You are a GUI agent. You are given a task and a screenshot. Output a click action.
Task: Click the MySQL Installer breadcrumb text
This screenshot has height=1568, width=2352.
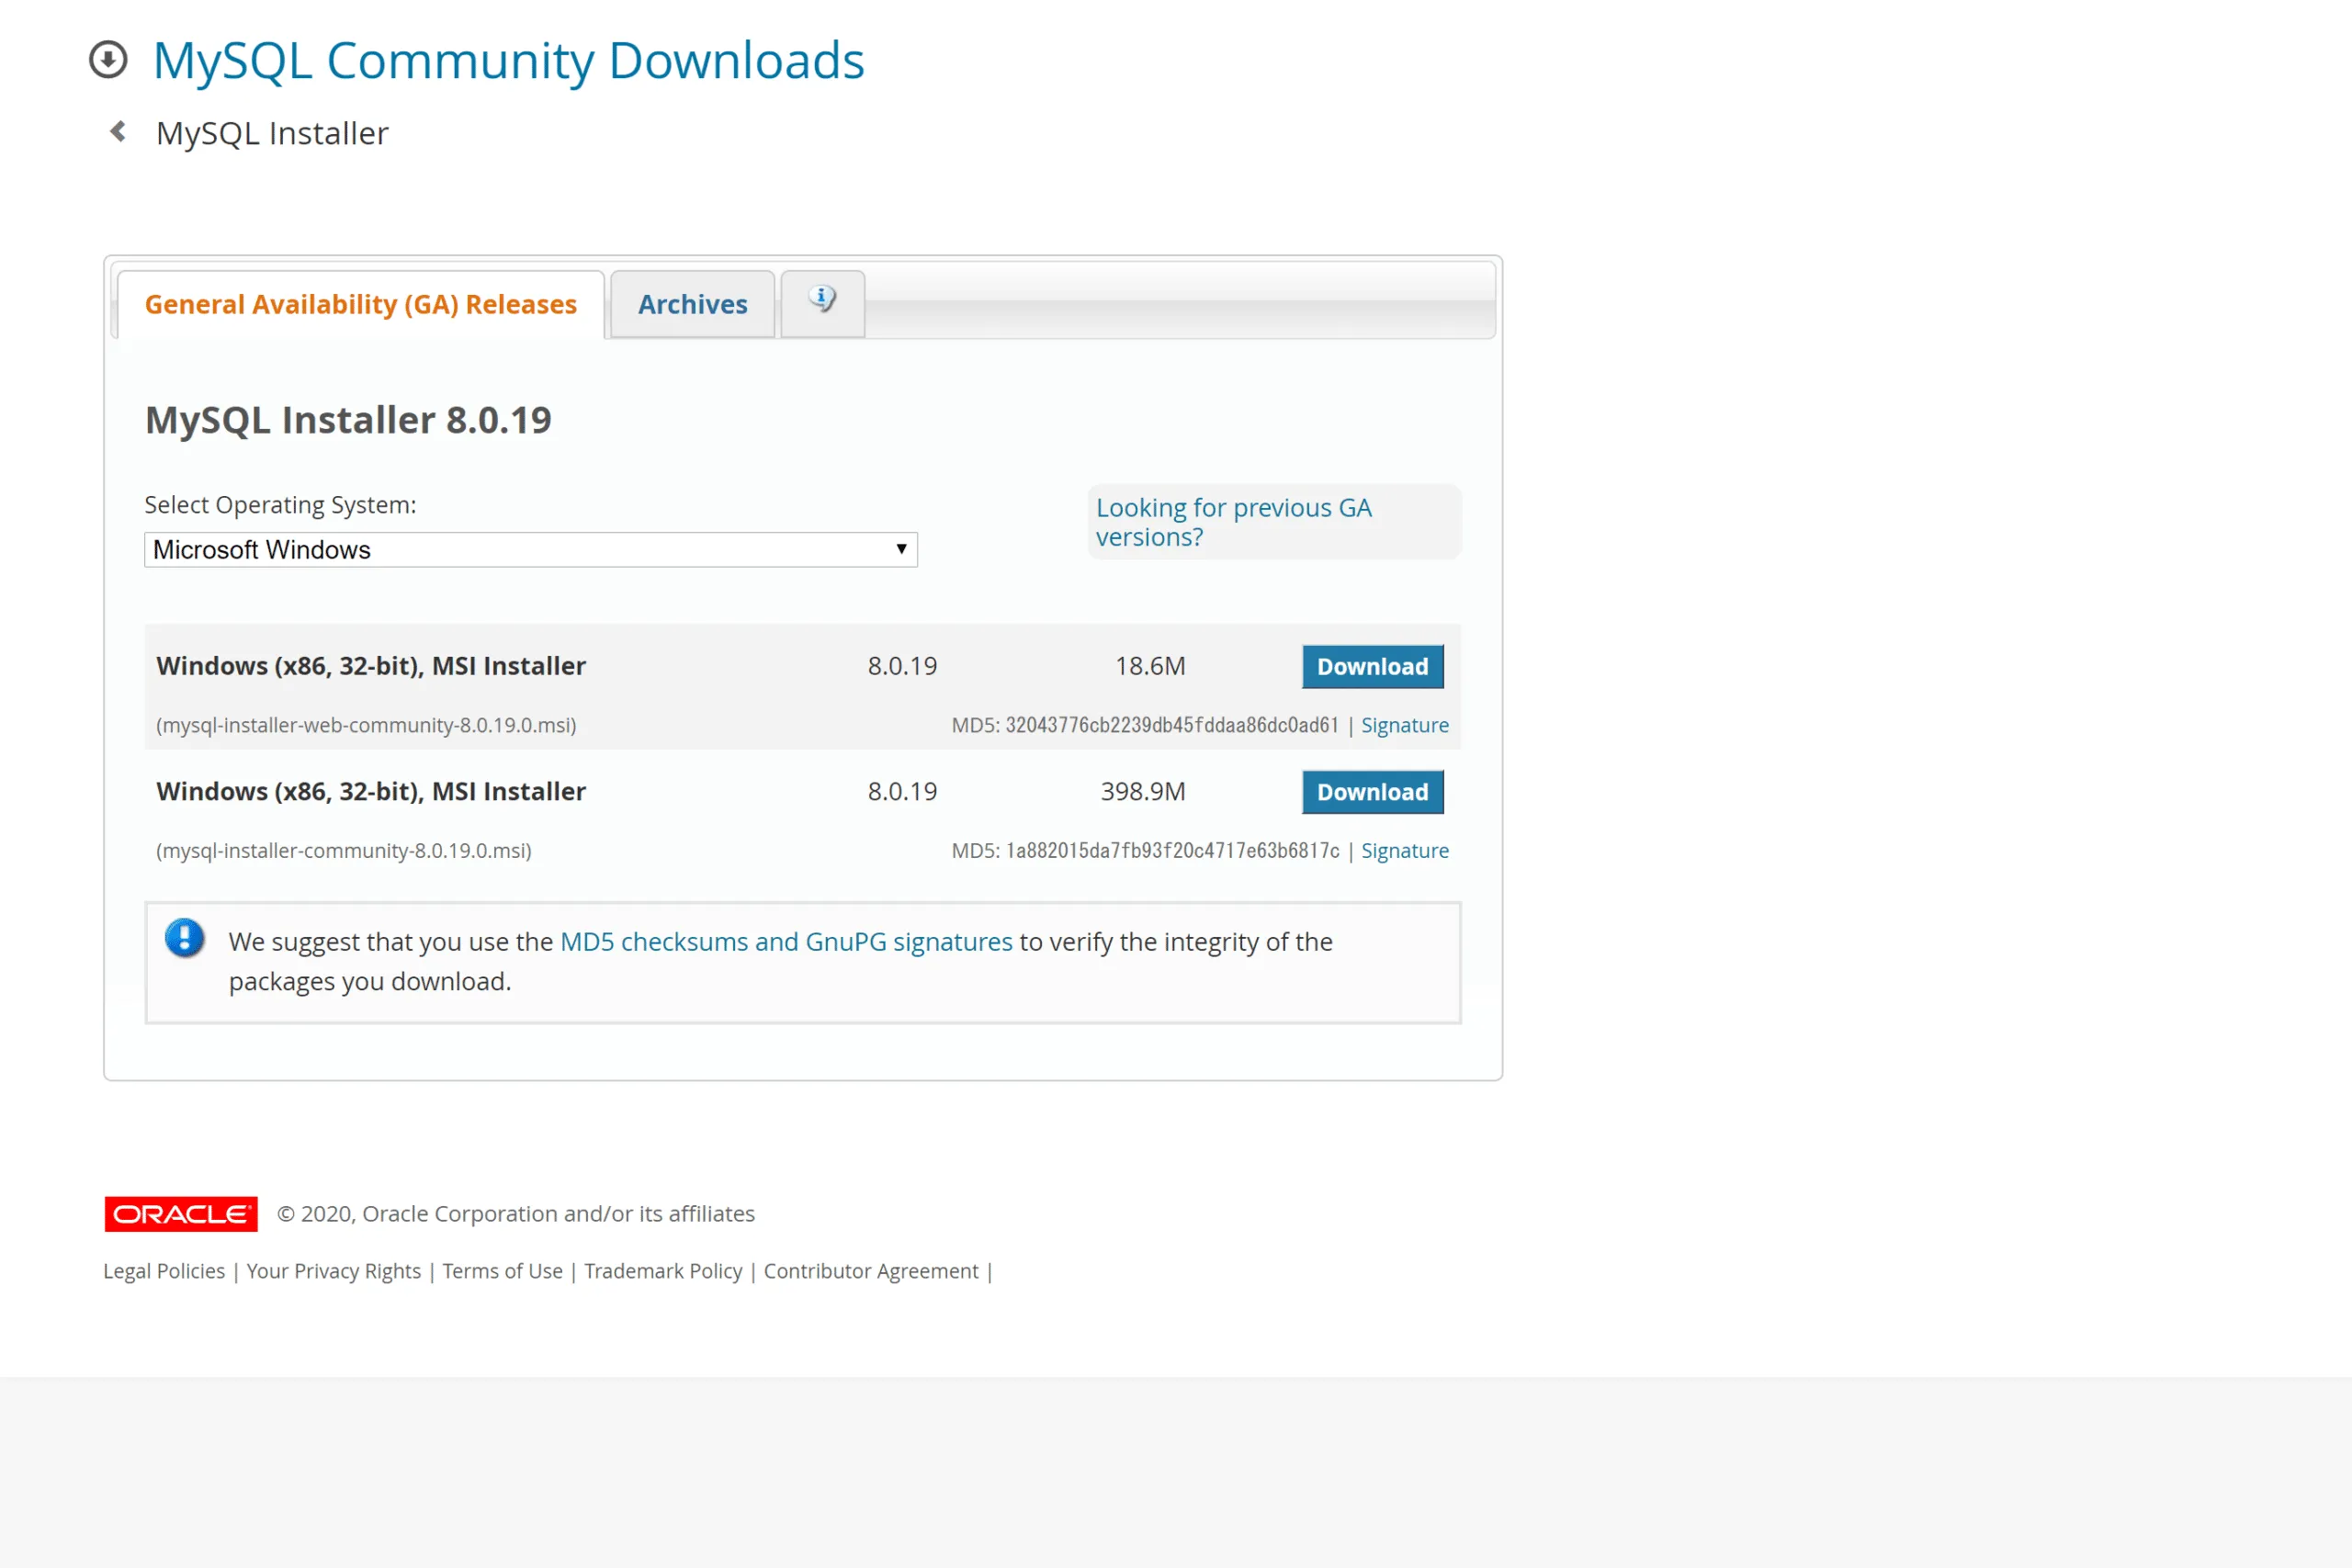[272, 133]
